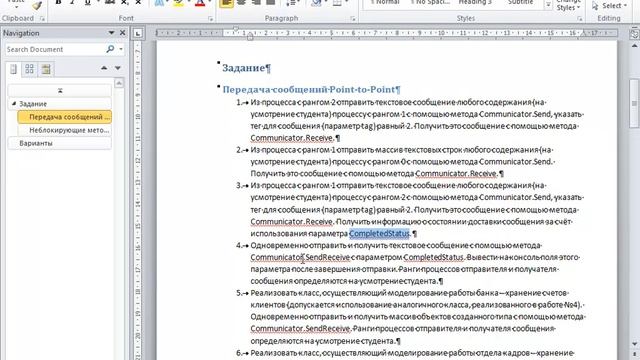This screenshot has height=360, width=640.
Task: Switch to browse pages thumbnails tab
Action: [29, 69]
